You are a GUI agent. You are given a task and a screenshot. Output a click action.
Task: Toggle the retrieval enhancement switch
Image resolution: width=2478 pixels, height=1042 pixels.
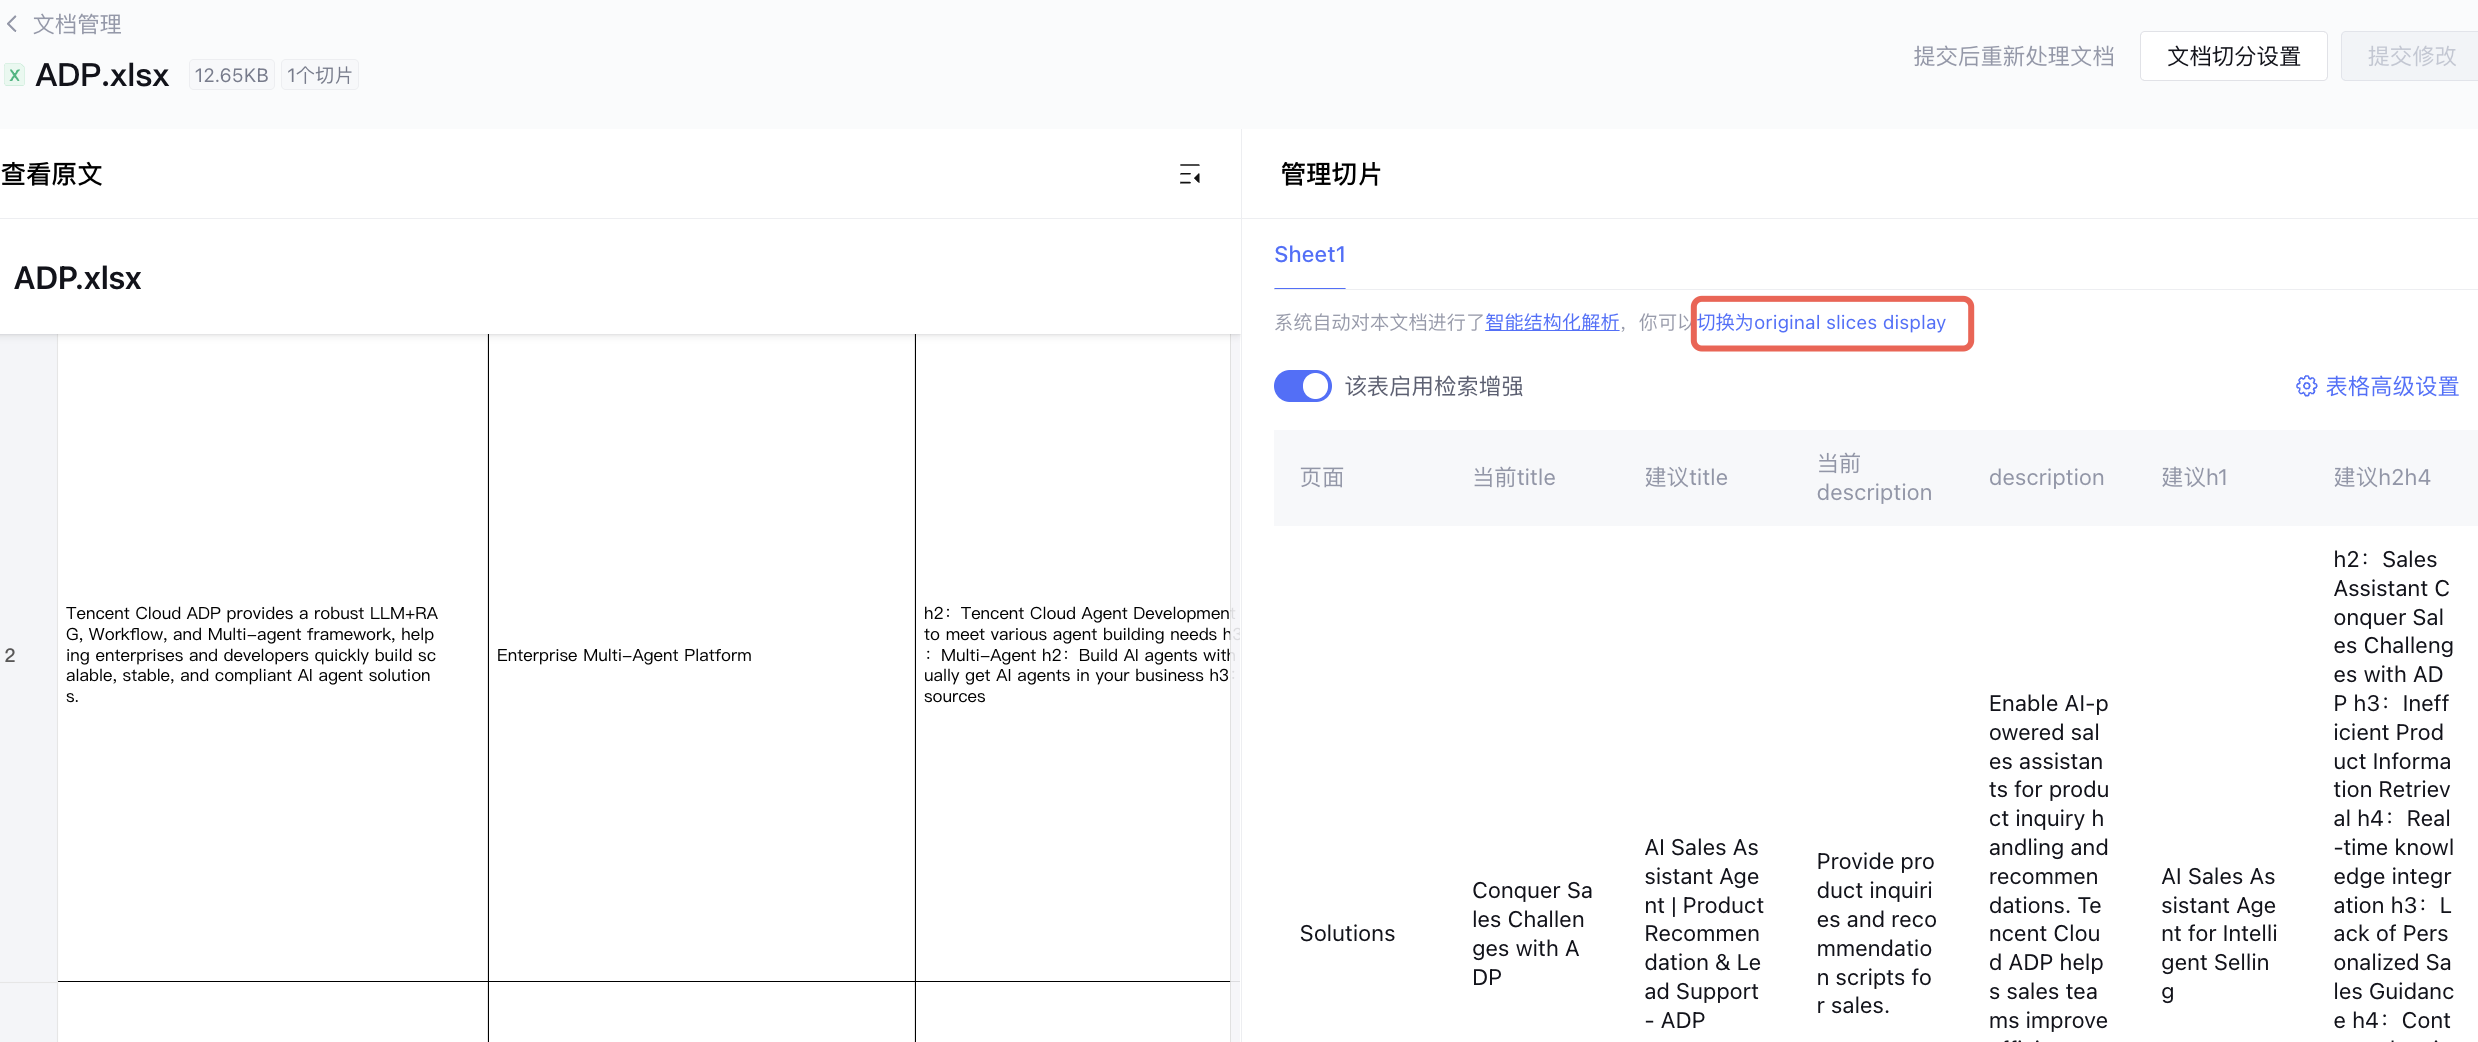pos(1302,386)
